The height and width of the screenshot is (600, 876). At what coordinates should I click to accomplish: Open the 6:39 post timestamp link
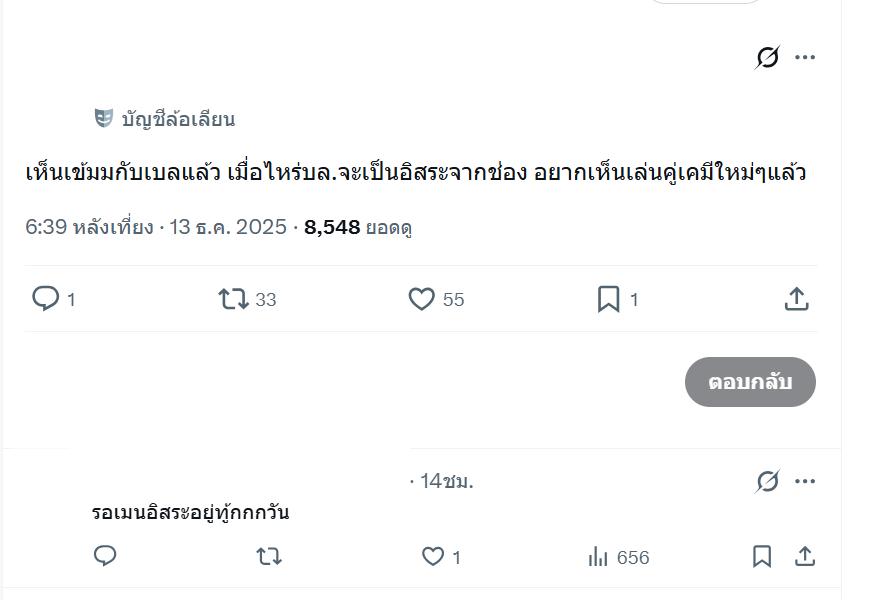pyautogui.click(x=157, y=227)
